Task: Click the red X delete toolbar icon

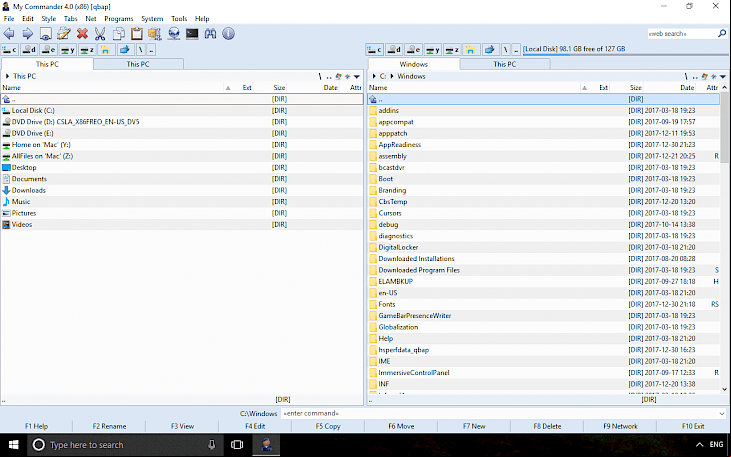Action: point(82,34)
